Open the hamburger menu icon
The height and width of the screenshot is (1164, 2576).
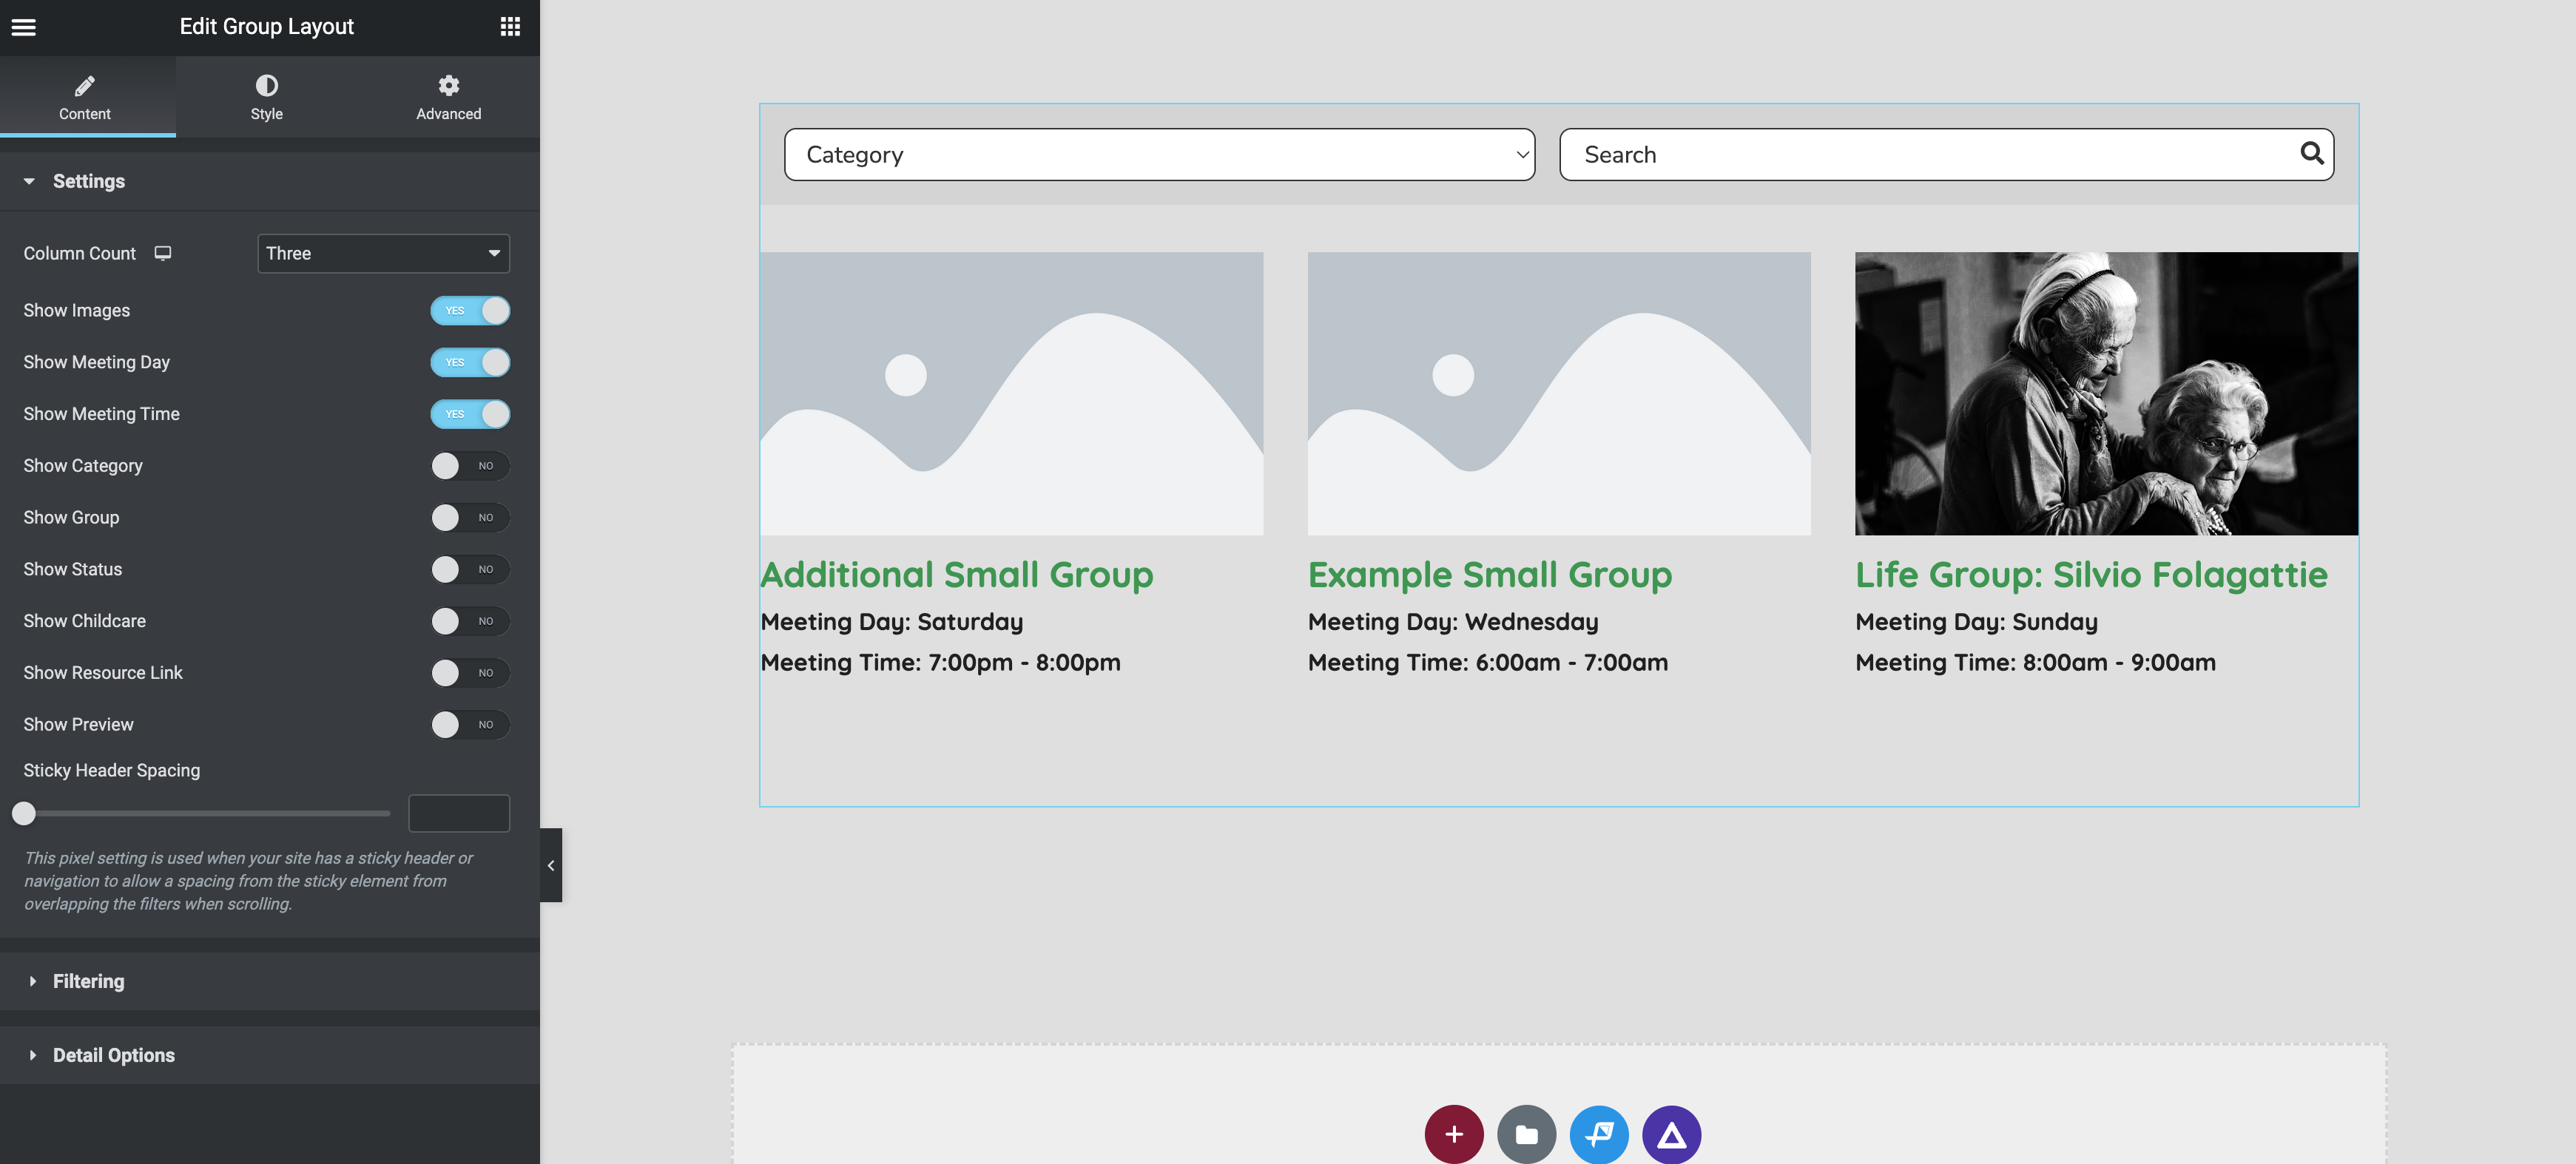(24, 27)
